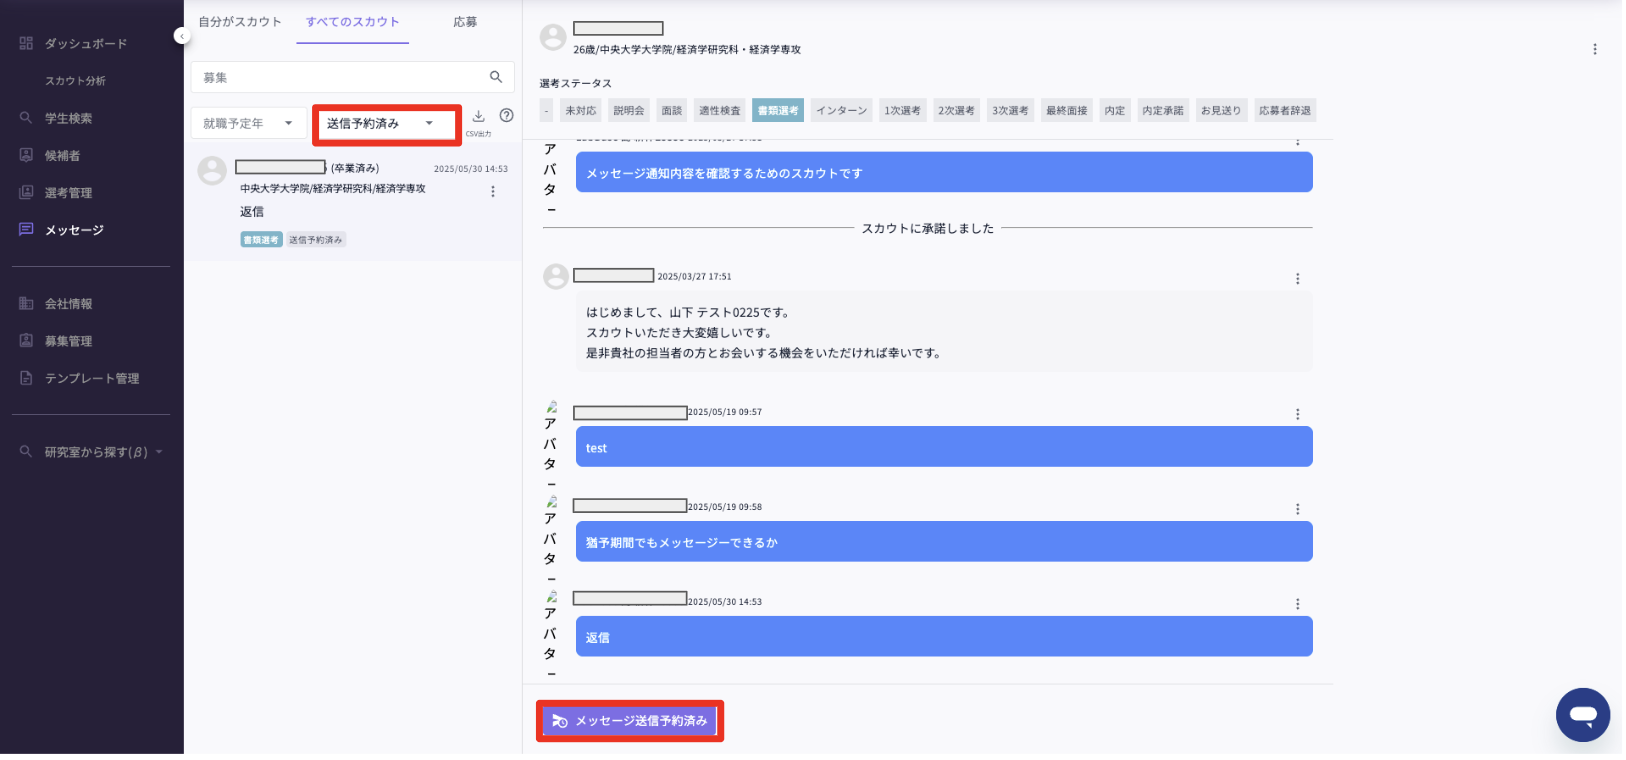Set selection status to 内定
1626x760 pixels.
click(1115, 111)
